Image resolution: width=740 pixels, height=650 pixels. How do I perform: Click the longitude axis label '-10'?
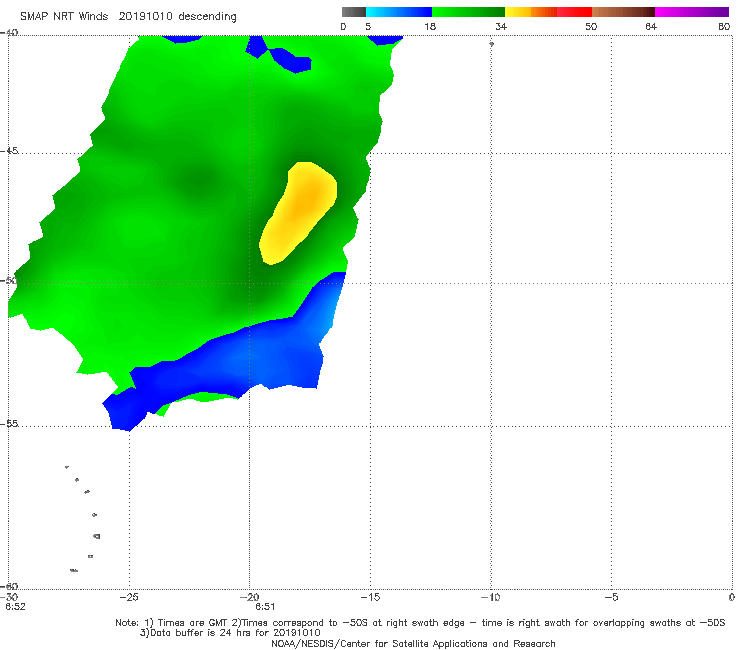tap(490, 597)
